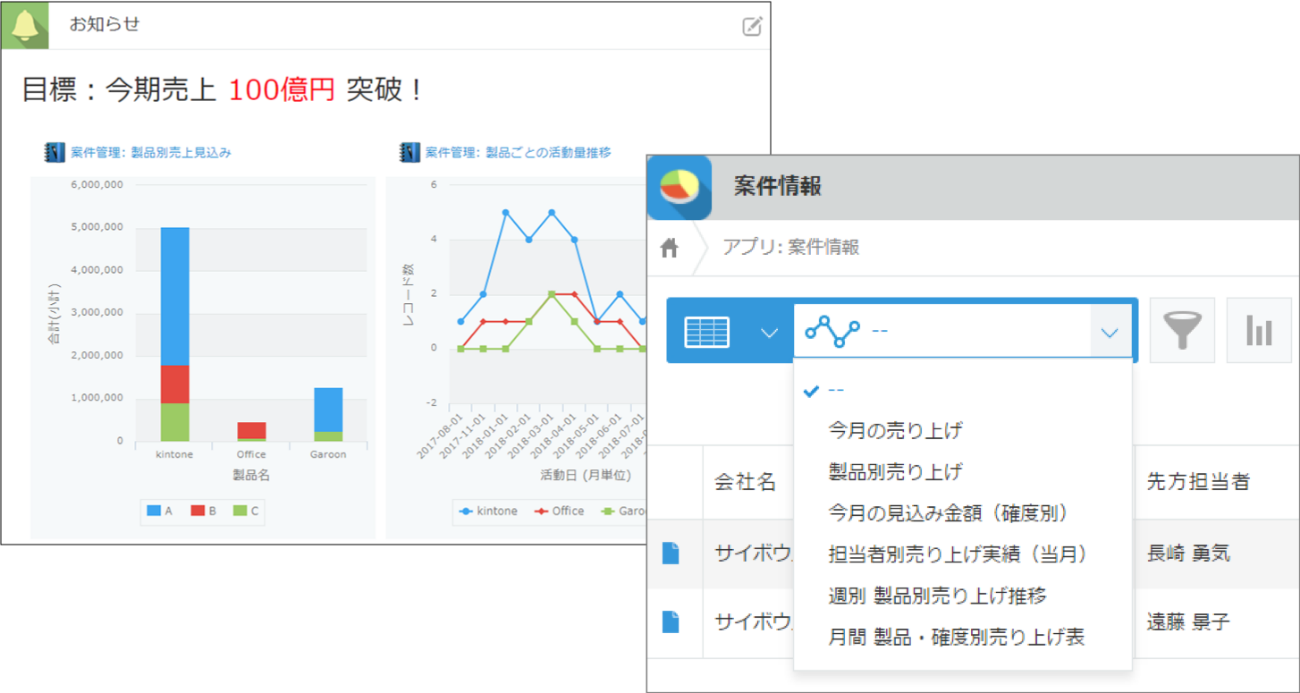
Task: Click the 遠藤 景子 cell
Action: click(1188, 622)
